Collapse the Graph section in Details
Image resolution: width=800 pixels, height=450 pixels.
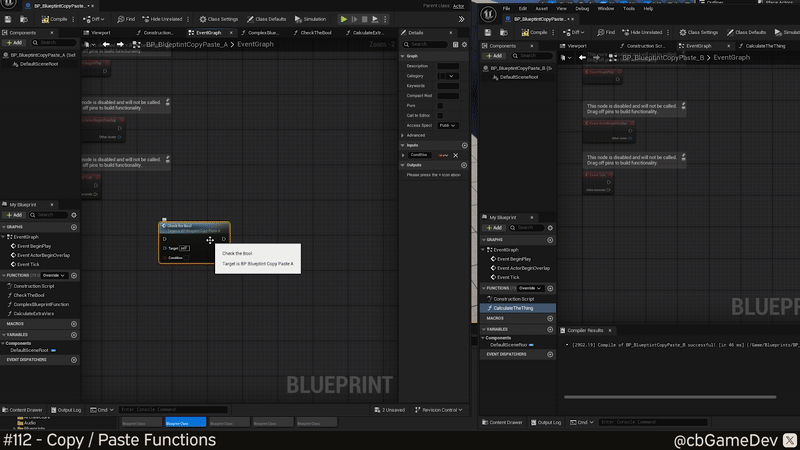pos(403,56)
